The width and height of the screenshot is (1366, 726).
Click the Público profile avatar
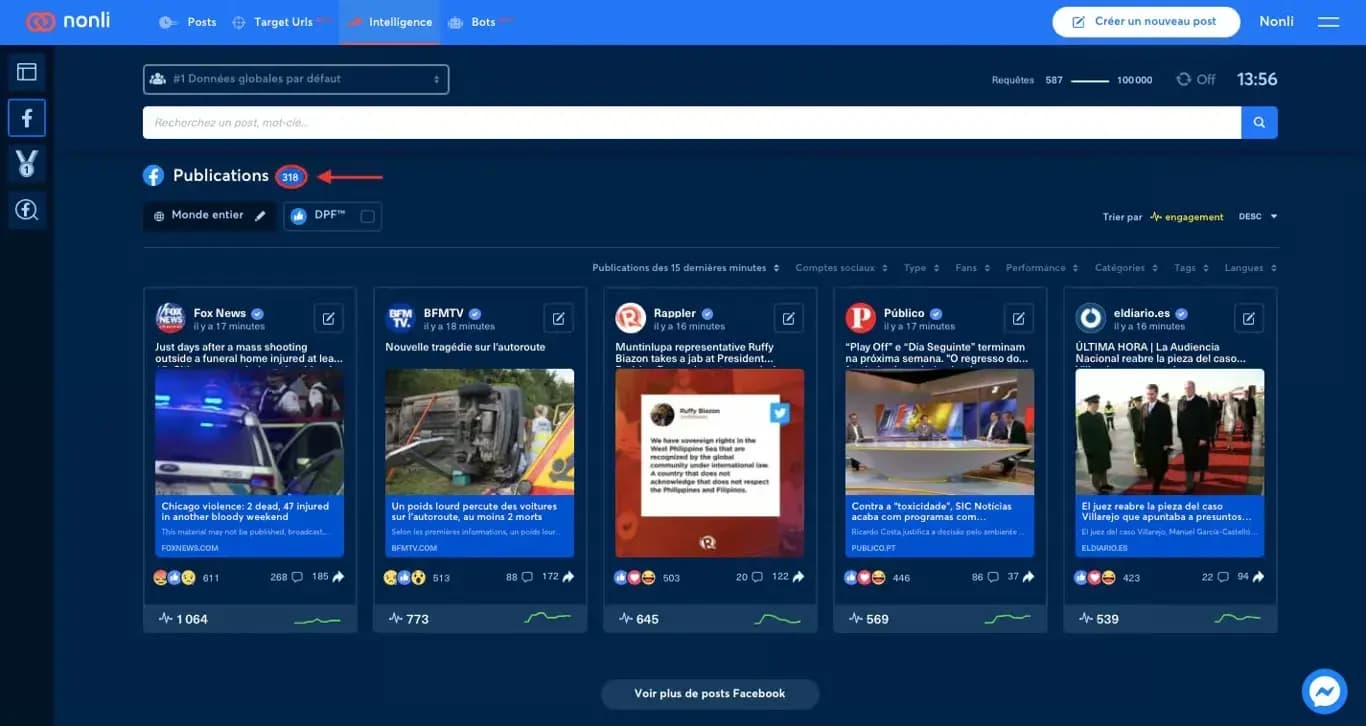(x=860, y=318)
